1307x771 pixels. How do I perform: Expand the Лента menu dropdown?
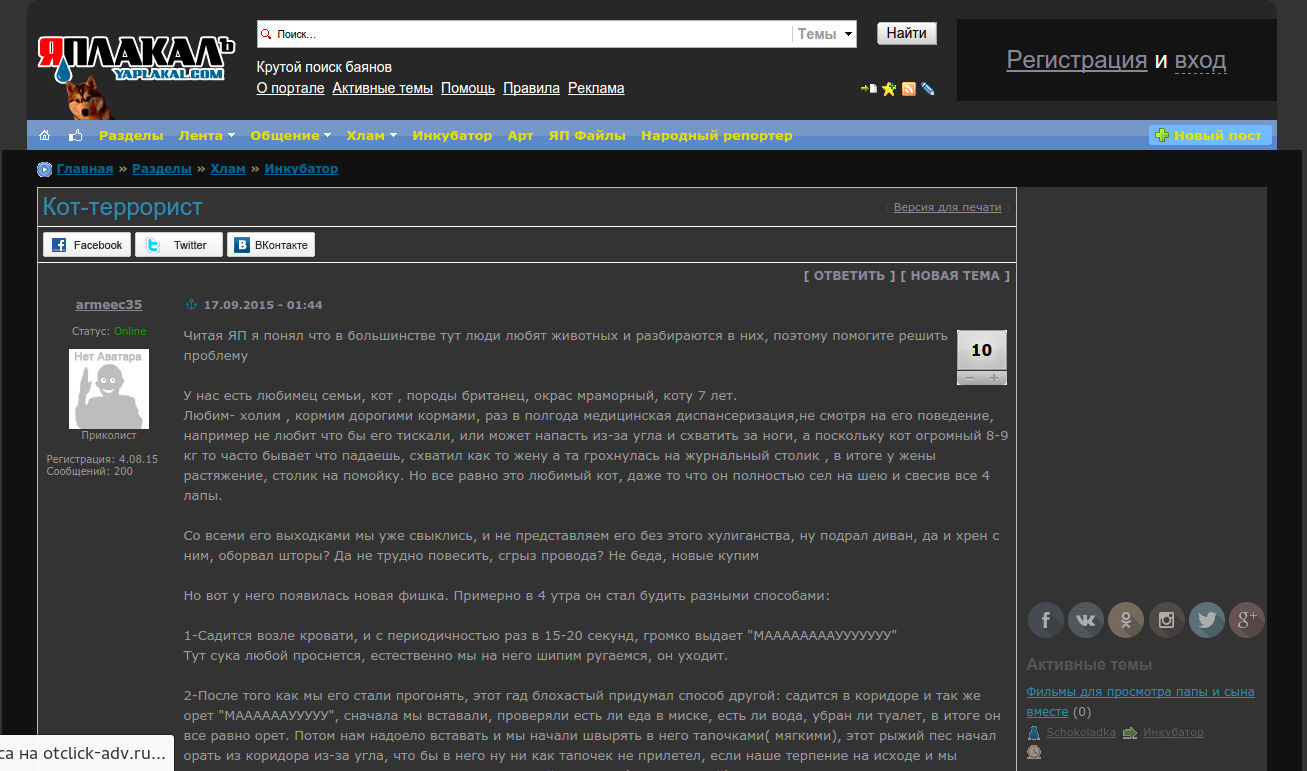[207, 135]
